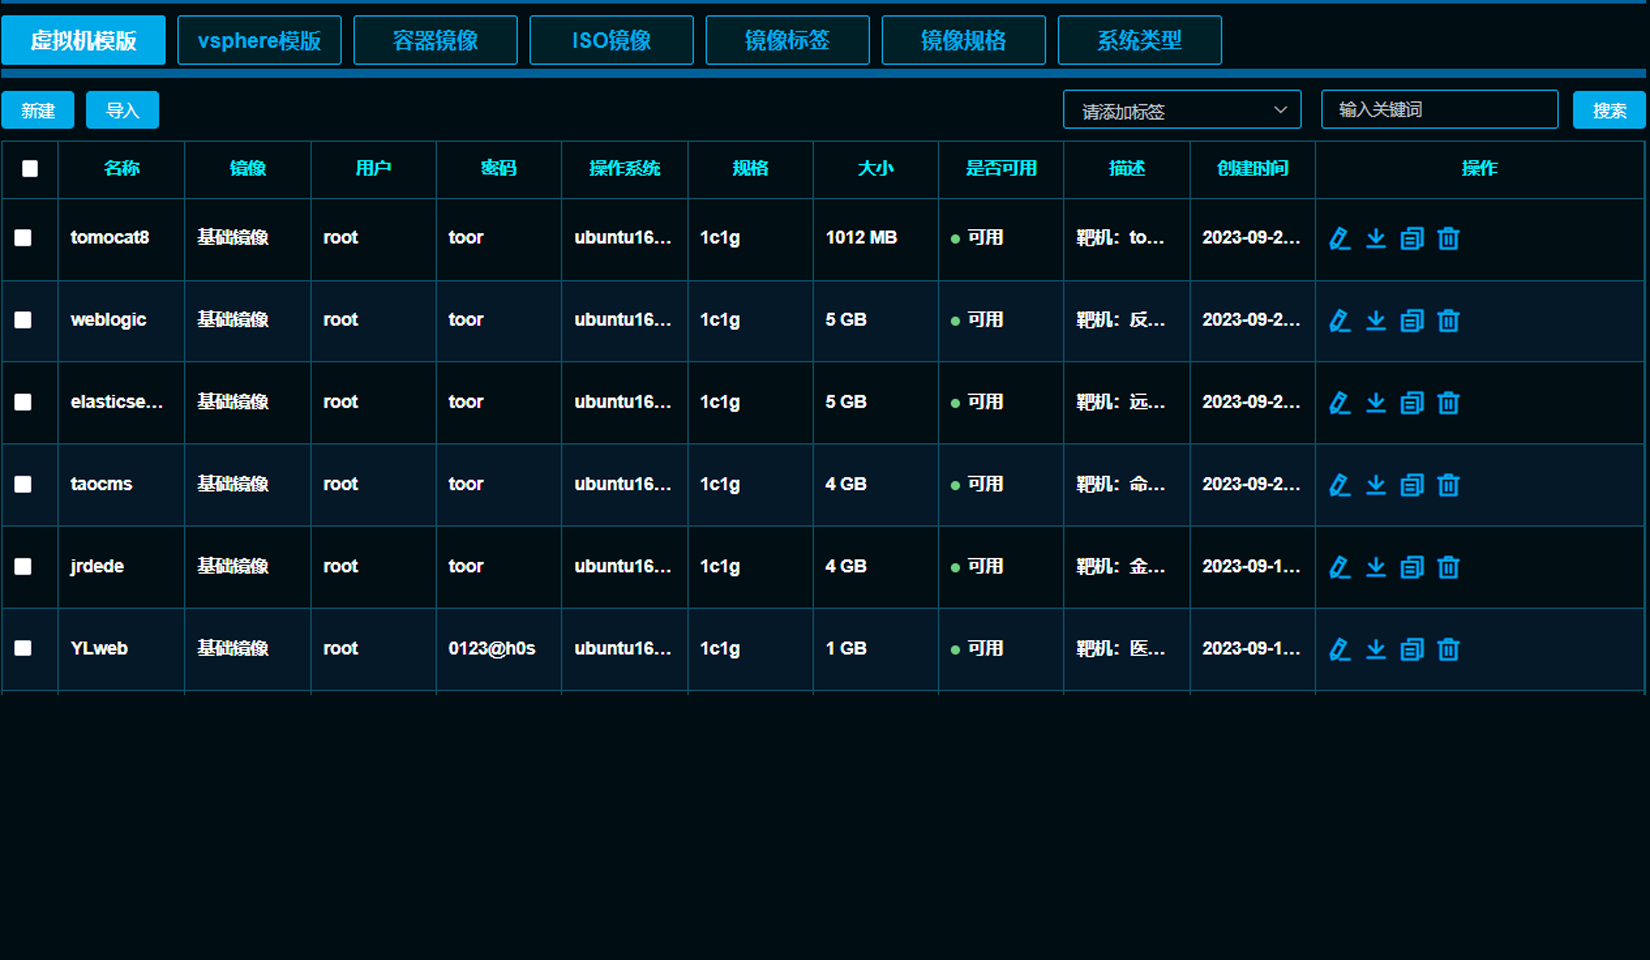Copy the jrdede template

click(1412, 567)
